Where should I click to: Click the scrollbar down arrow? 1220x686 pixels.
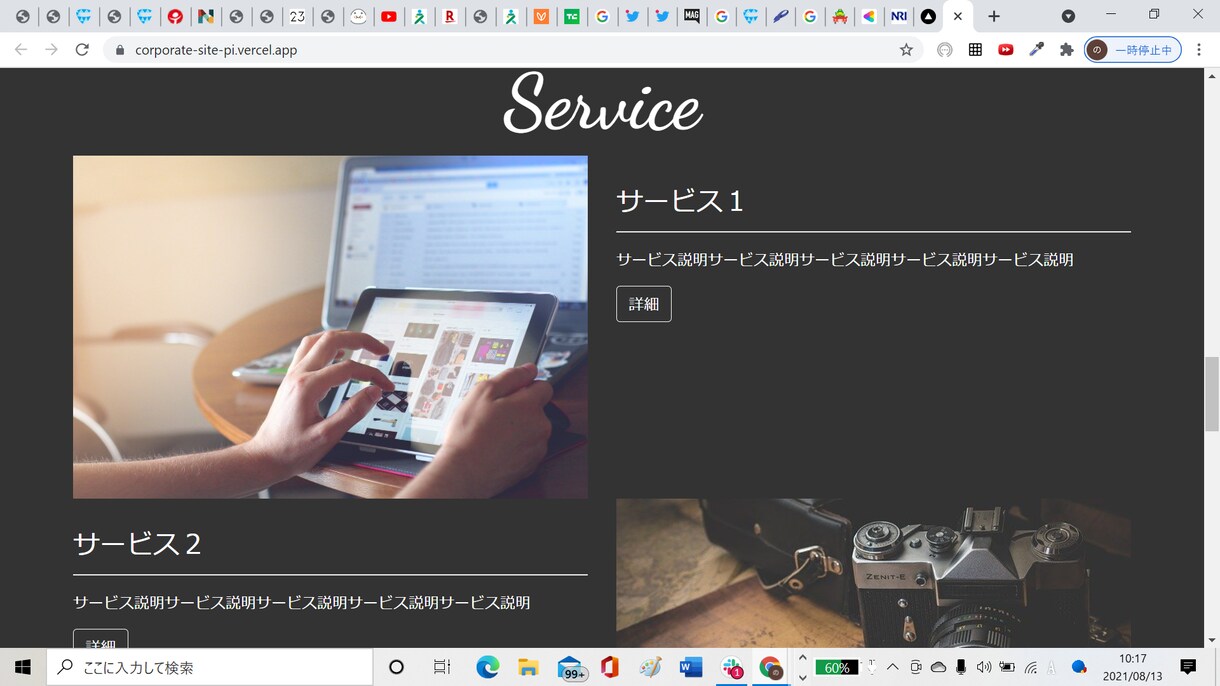(1212, 639)
